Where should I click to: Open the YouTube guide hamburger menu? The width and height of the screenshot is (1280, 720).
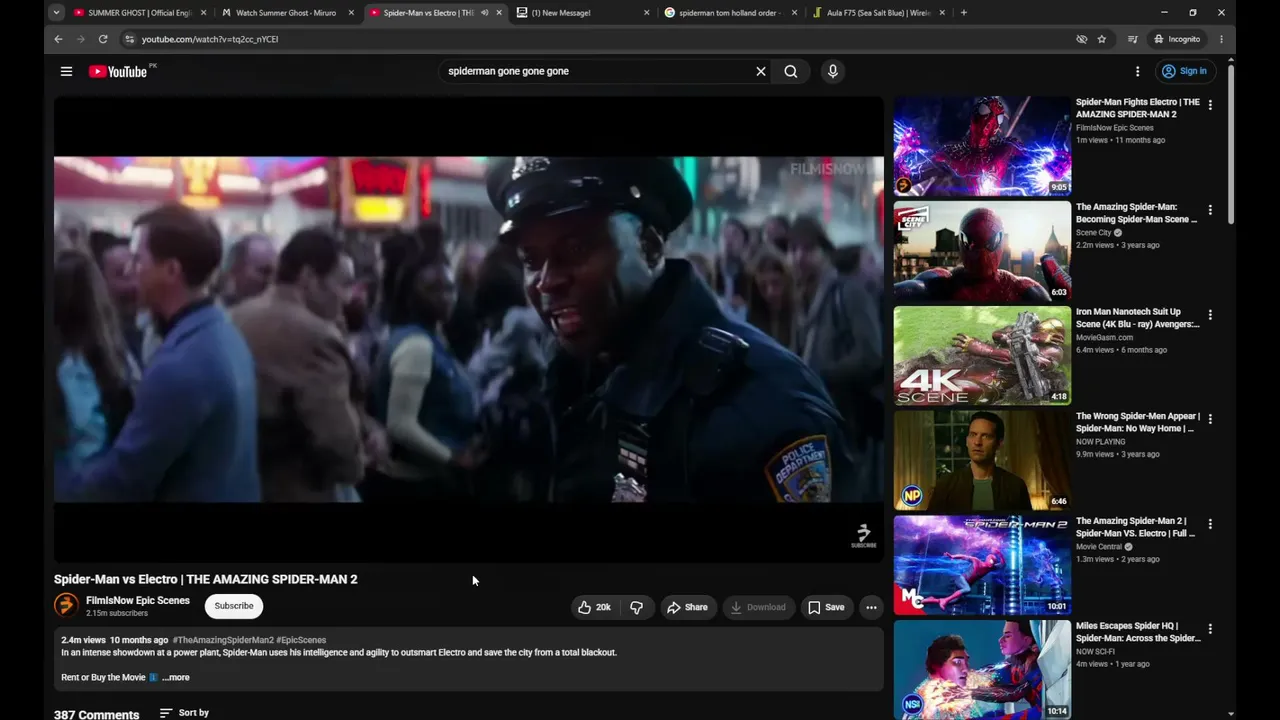click(66, 71)
